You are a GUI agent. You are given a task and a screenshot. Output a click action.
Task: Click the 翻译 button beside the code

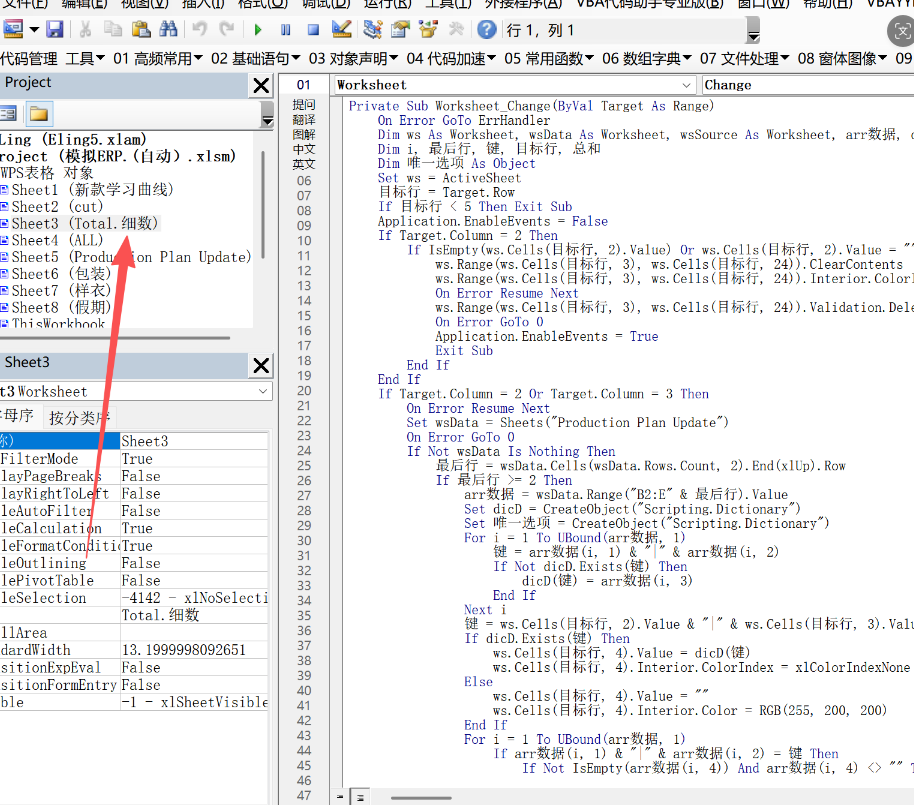point(304,119)
